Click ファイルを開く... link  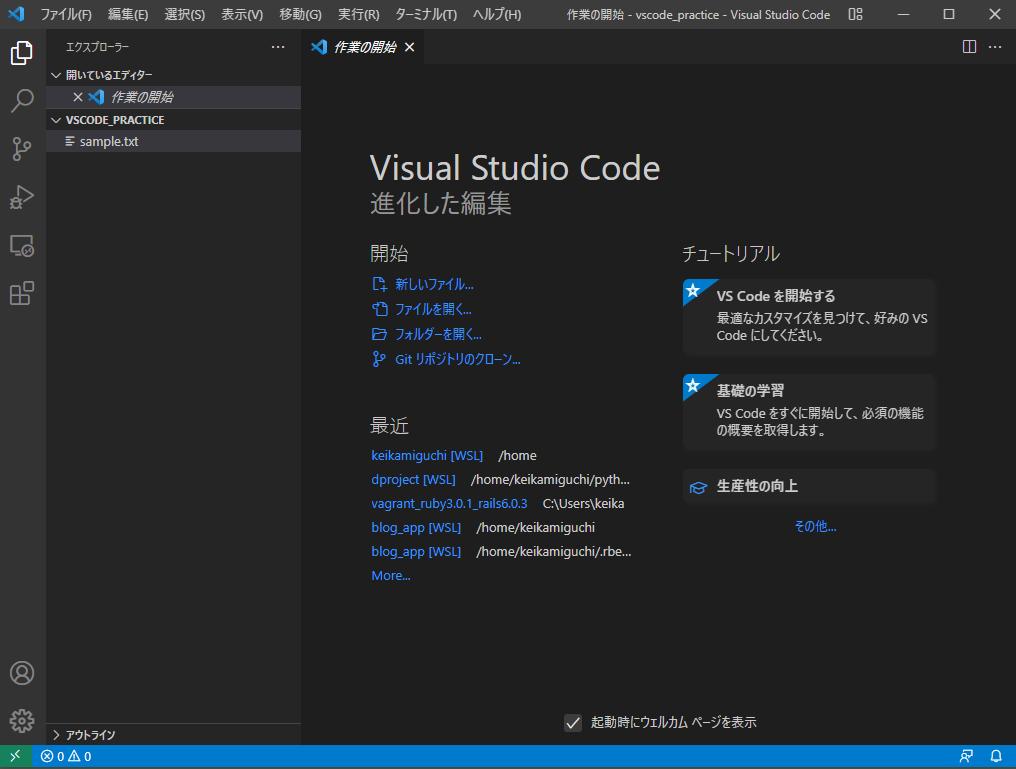point(433,309)
